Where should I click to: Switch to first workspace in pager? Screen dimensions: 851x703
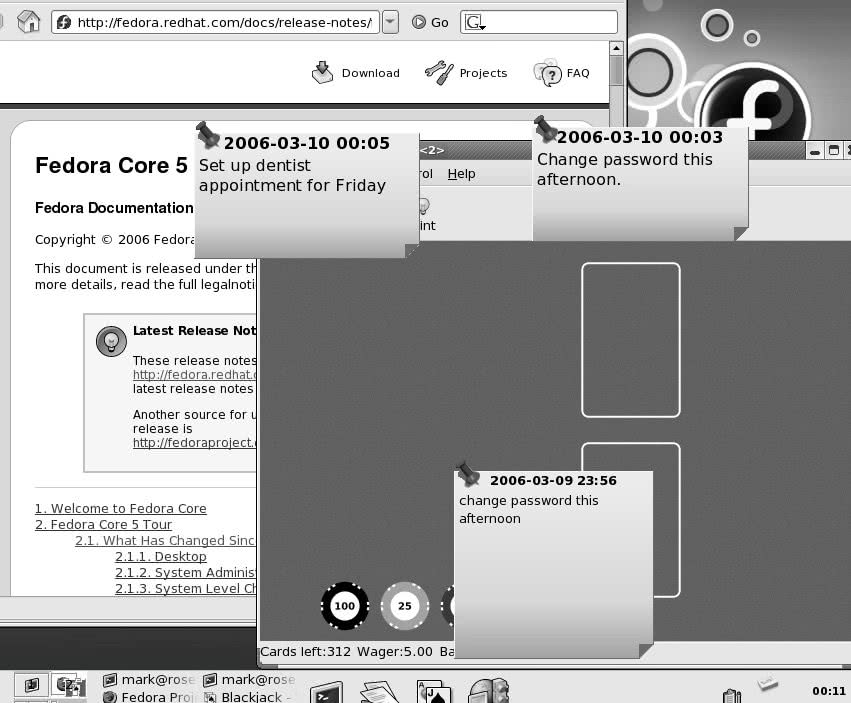pyautogui.click(x=31, y=685)
